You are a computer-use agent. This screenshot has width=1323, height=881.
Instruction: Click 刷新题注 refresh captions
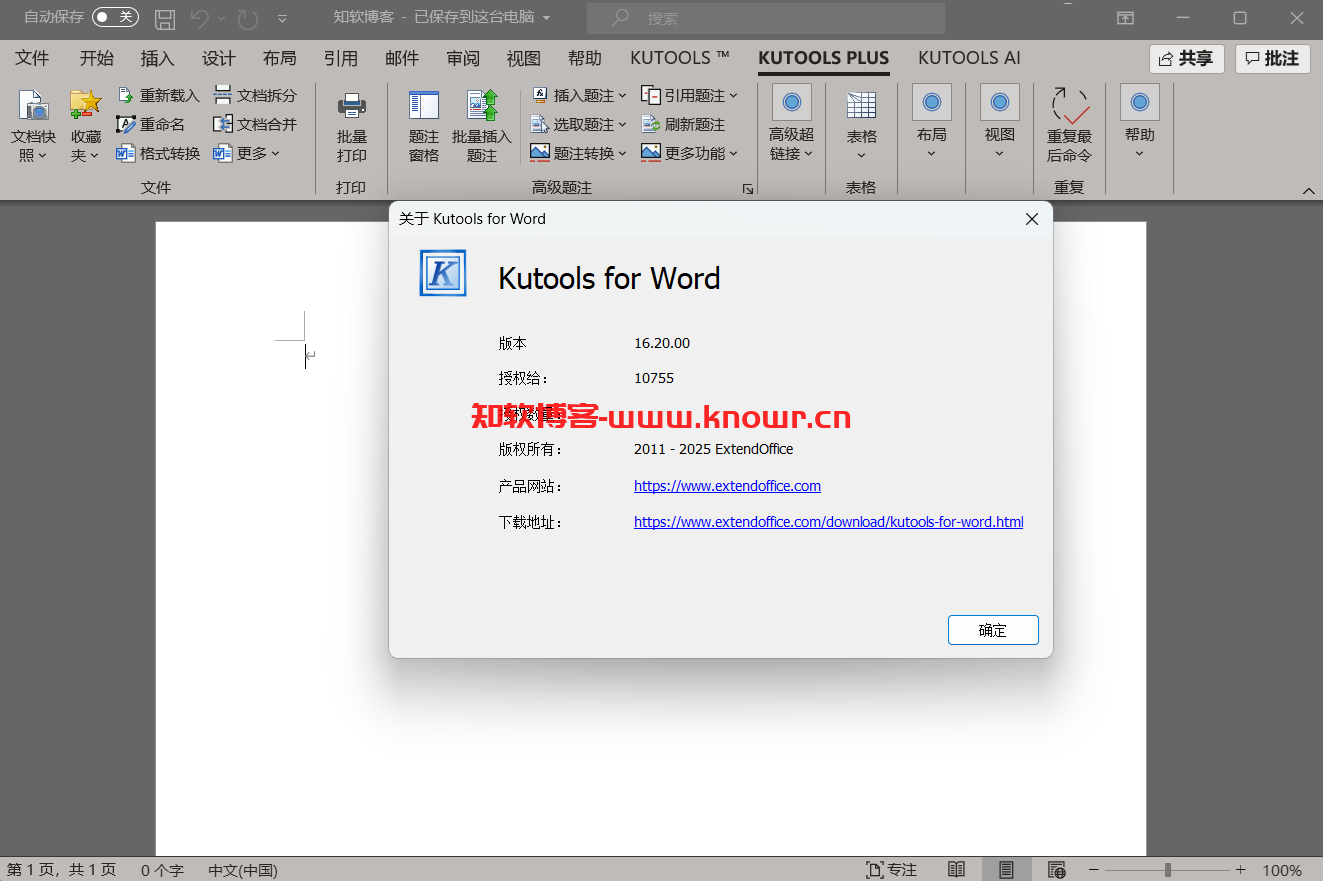[x=683, y=124]
